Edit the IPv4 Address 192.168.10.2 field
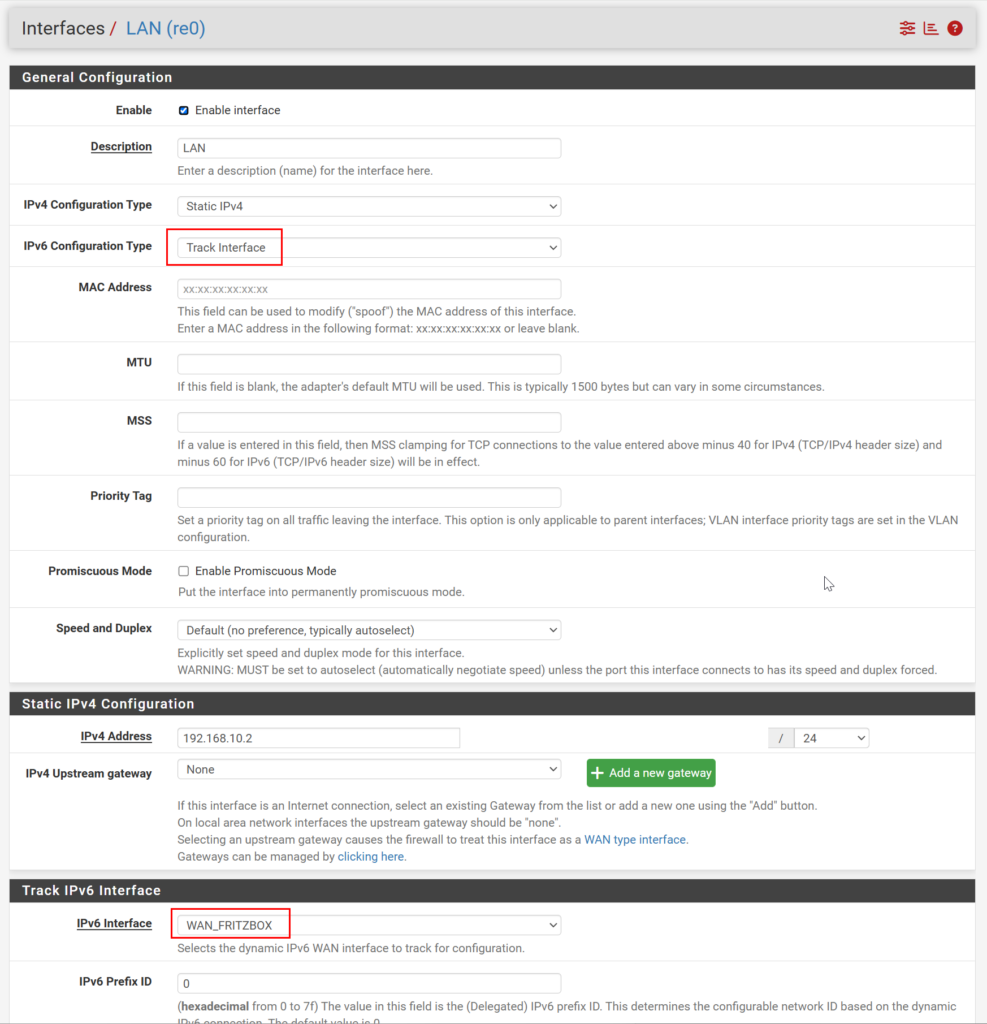This screenshot has width=987, height=1024. [318, 737]
